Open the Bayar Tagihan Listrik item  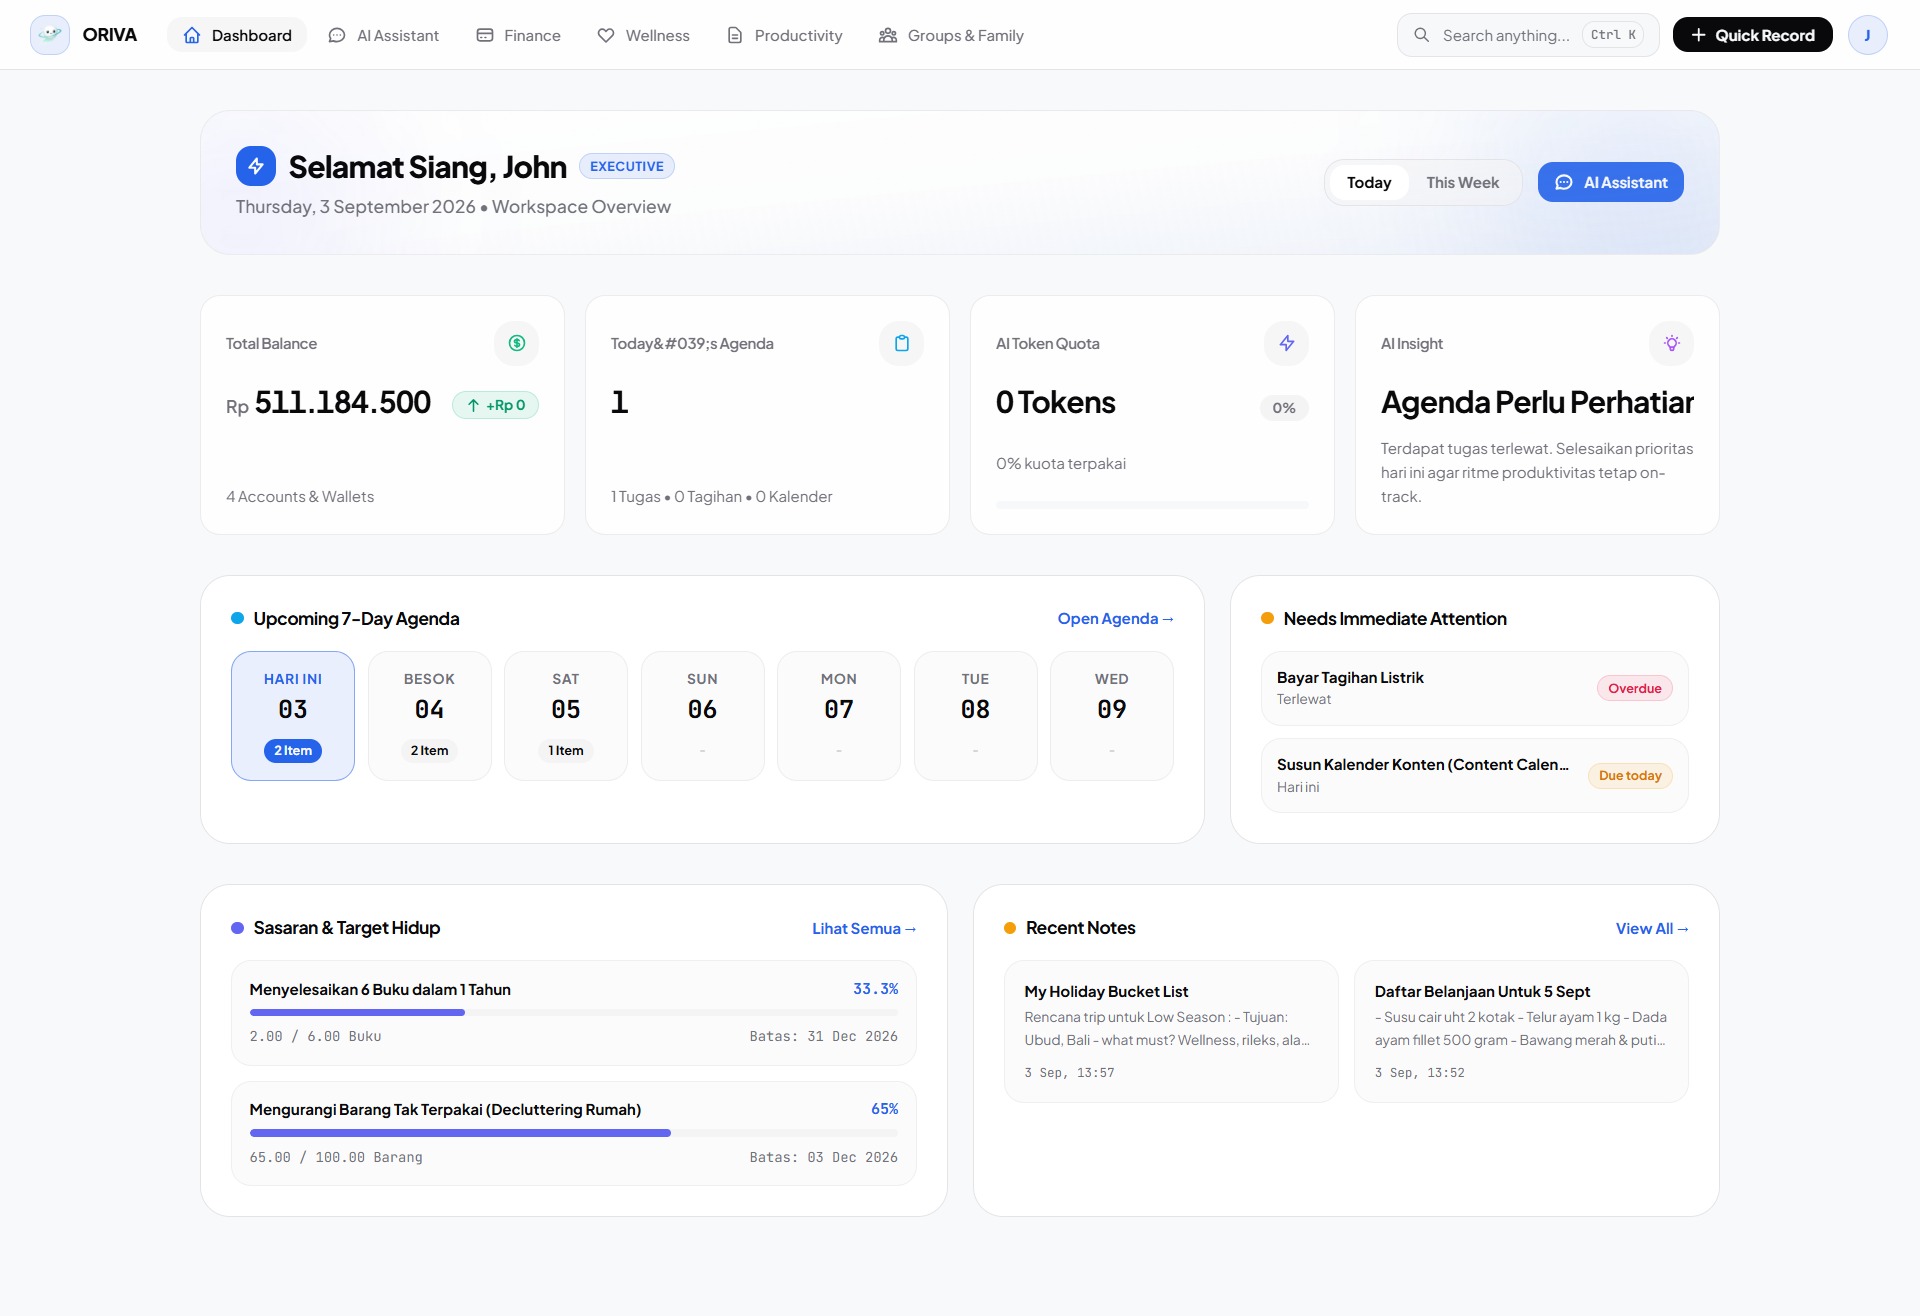pyautogui.click(x=1474, y=688)
